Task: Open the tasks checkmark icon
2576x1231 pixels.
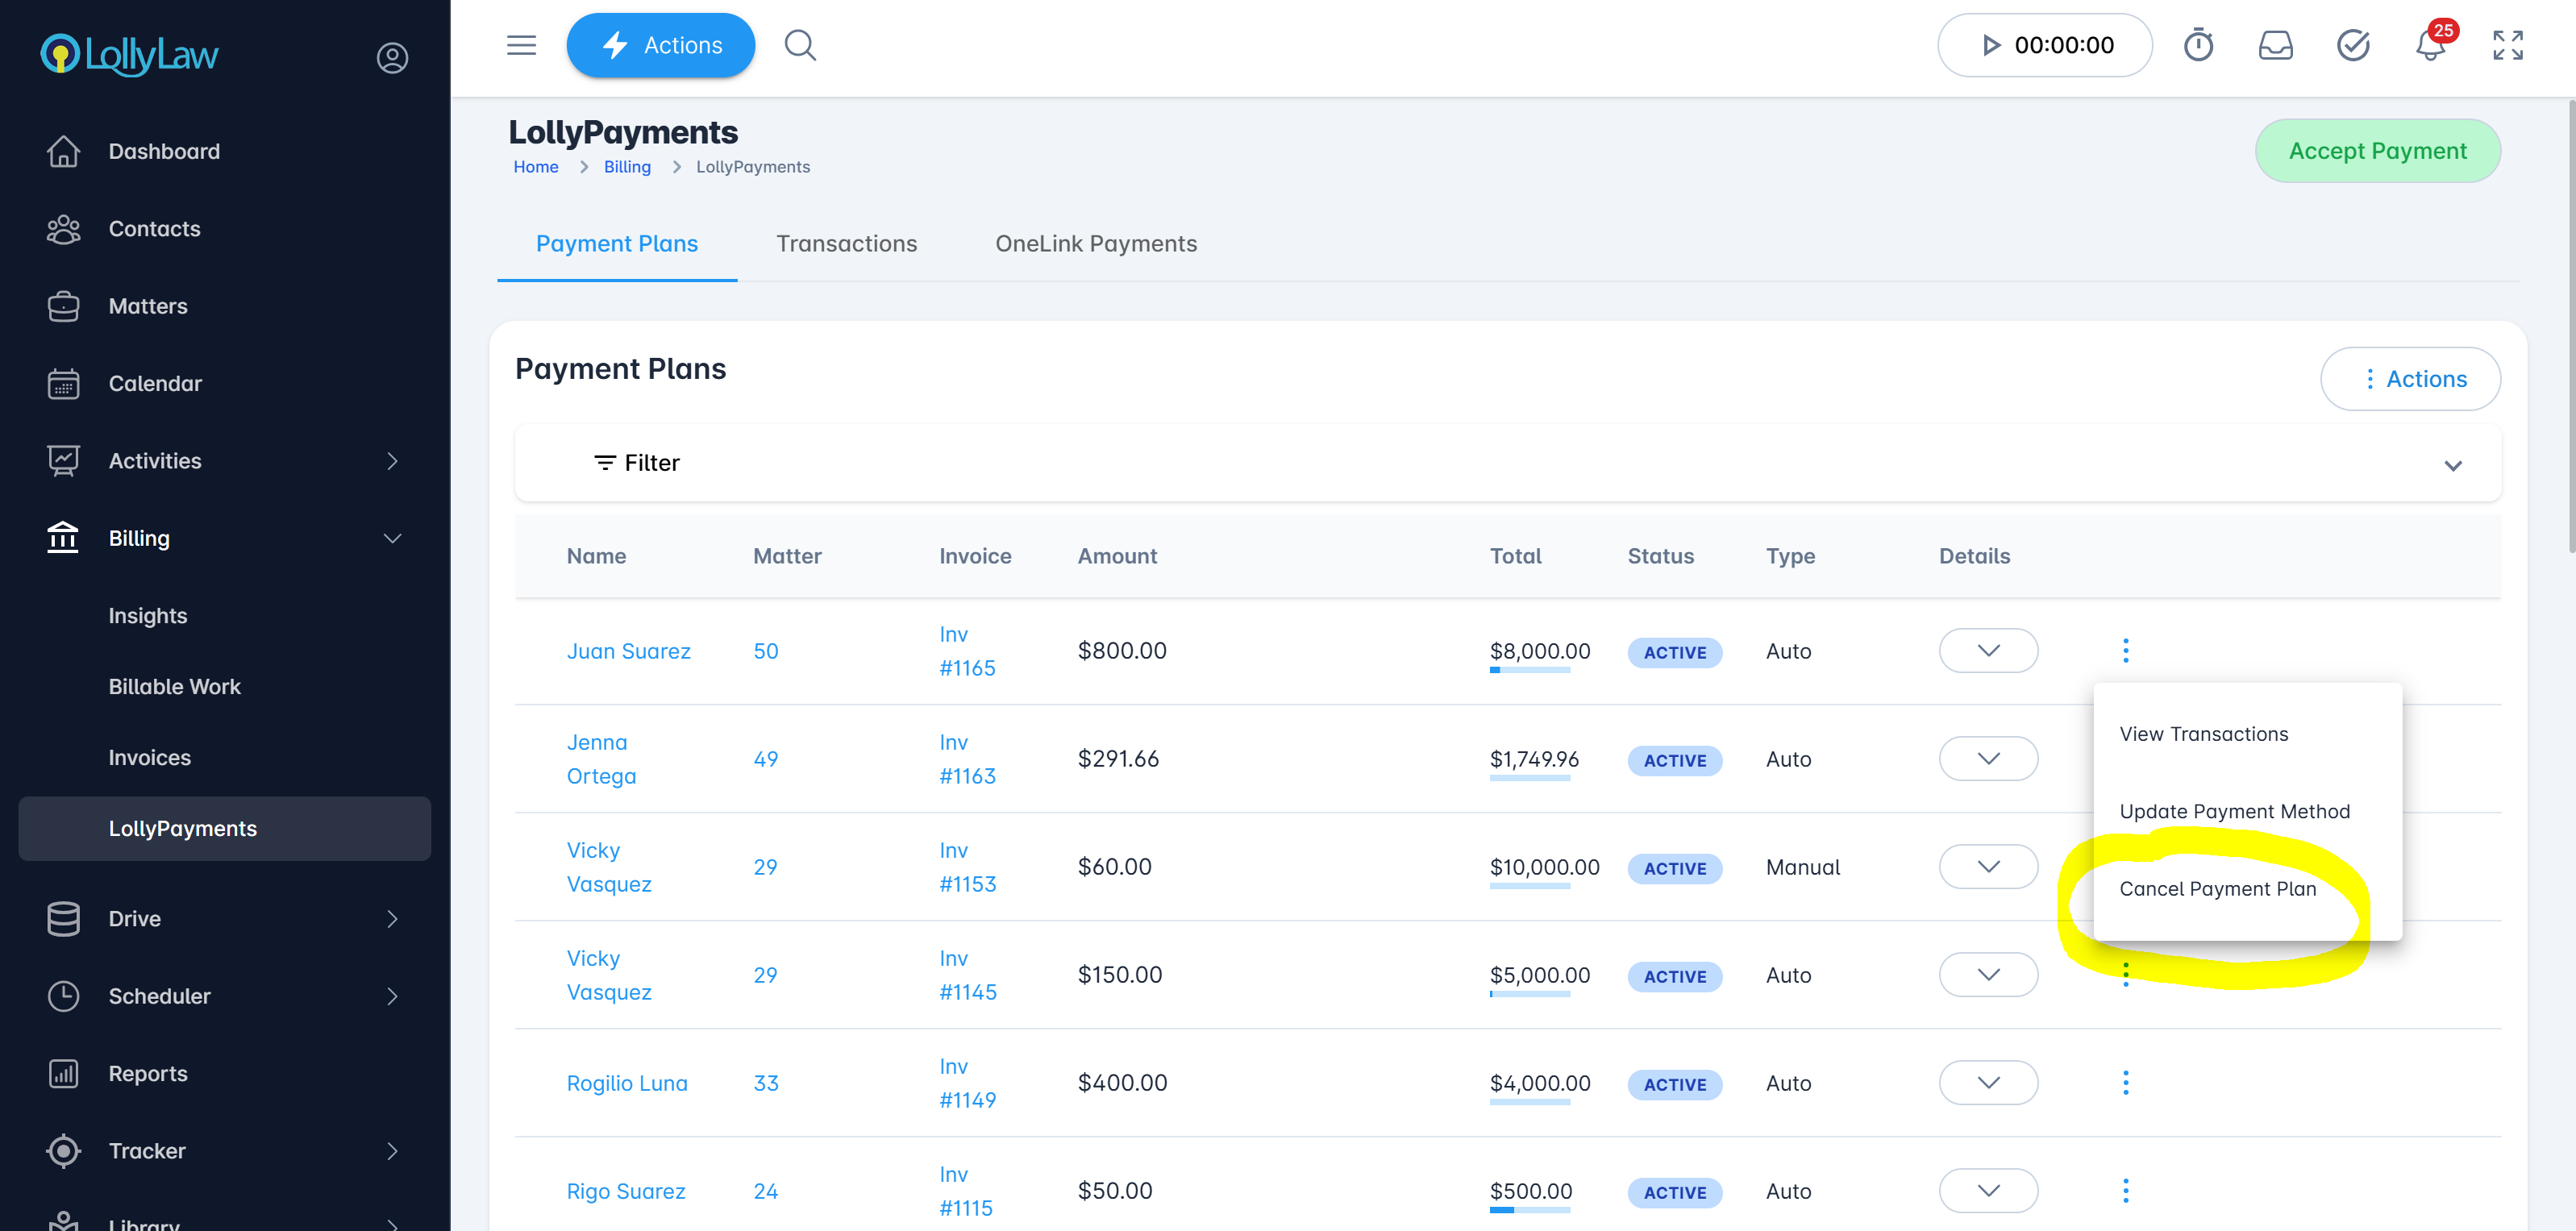Action: click(2353, 45)
